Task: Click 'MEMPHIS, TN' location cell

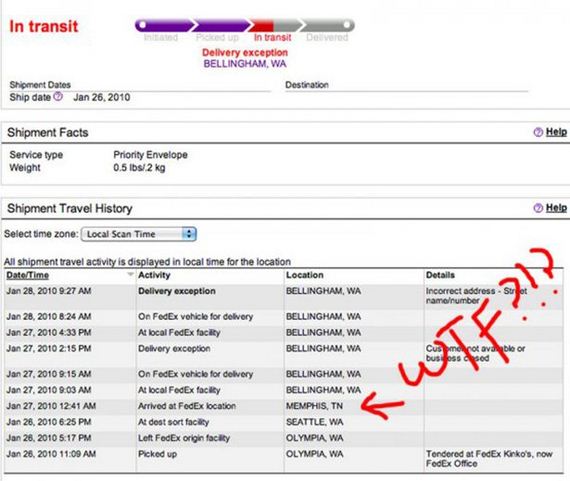Action: (314, 406)
